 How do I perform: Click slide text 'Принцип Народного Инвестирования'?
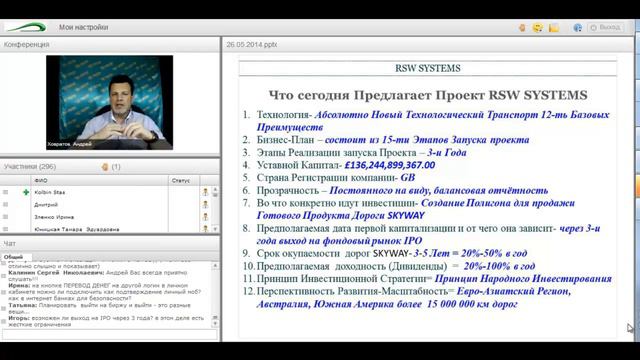[x=523, y=279]
